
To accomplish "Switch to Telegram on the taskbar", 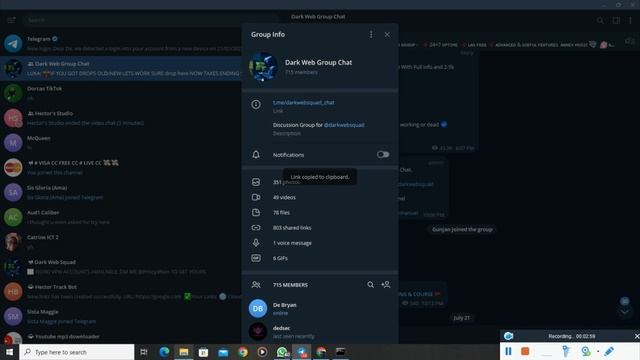I will click(302, 352).
